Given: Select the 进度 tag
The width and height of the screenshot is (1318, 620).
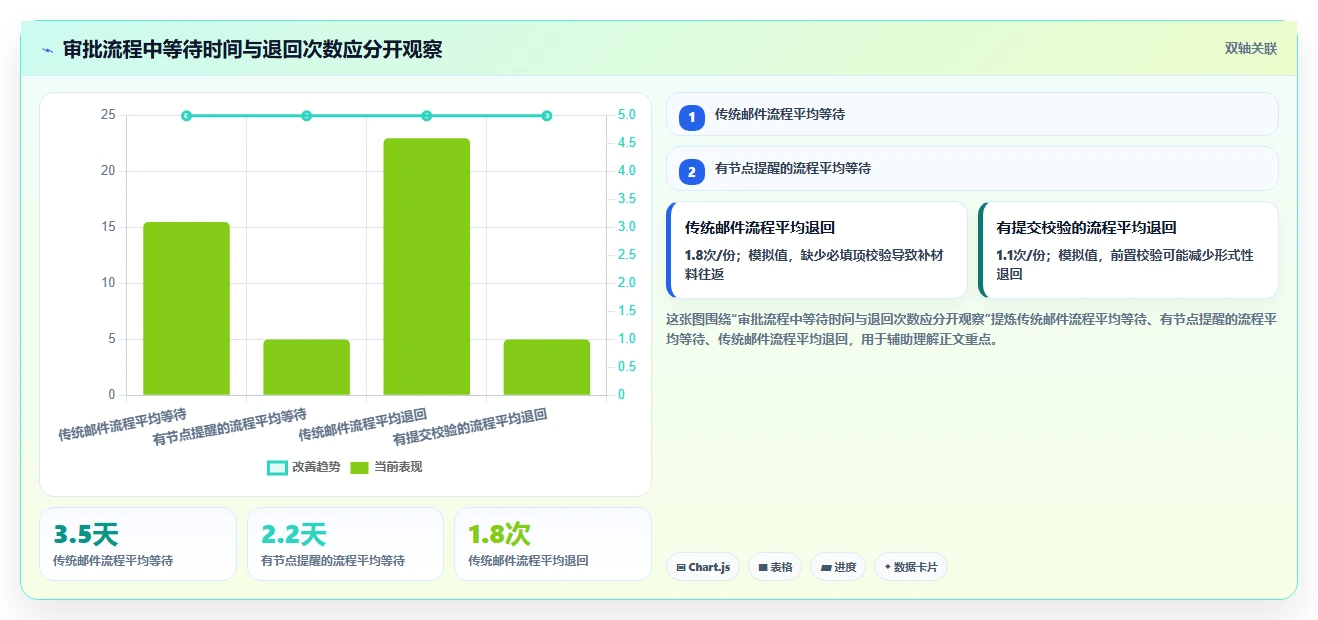Looking at the screenshot, I should [838, 567].
